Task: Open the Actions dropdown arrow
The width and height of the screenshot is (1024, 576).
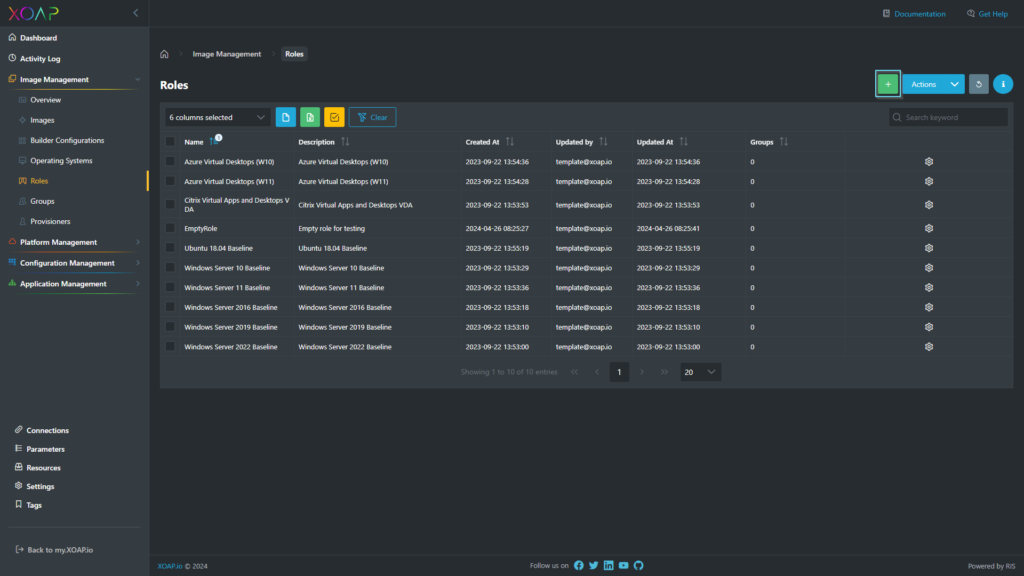Action: point(954,84)
